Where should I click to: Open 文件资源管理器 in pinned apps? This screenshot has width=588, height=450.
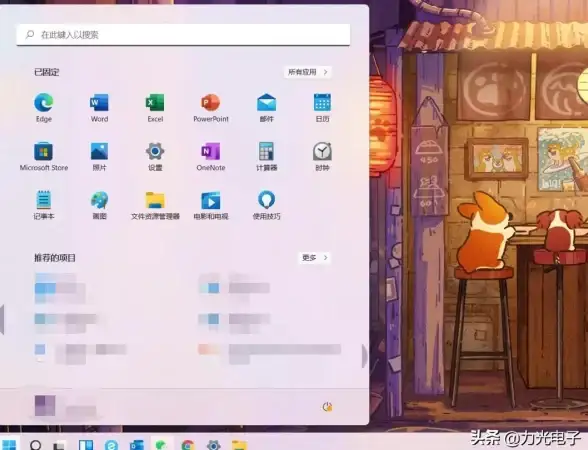point(155,205)
